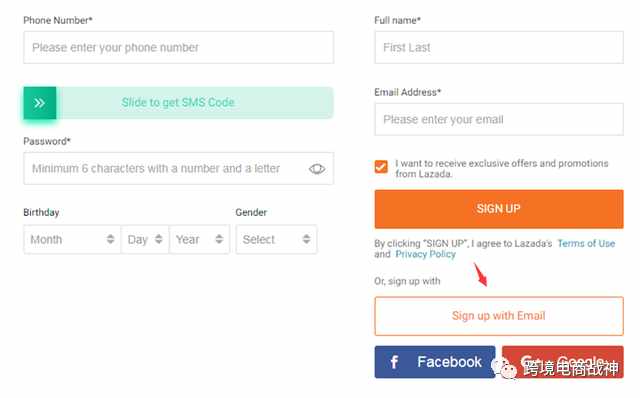Open the Terms of Use link
Viewport: 640px width, 398px height.
pos(586,243)
